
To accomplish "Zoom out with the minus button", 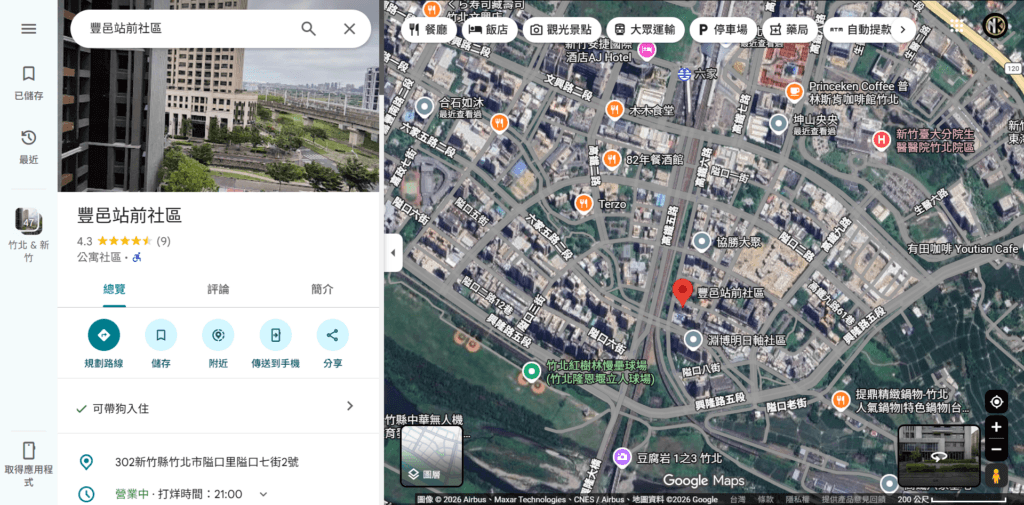I will 996,449.
